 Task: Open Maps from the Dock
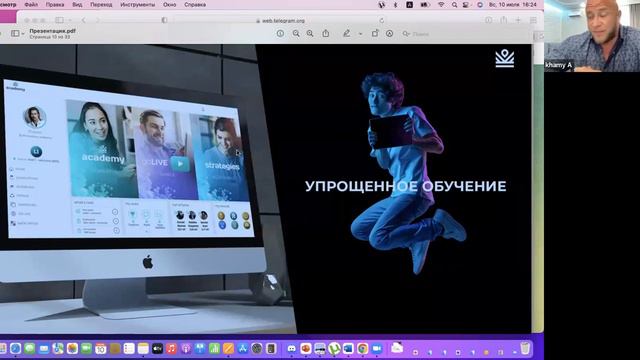pyautogui.click(x=58, y=349)
